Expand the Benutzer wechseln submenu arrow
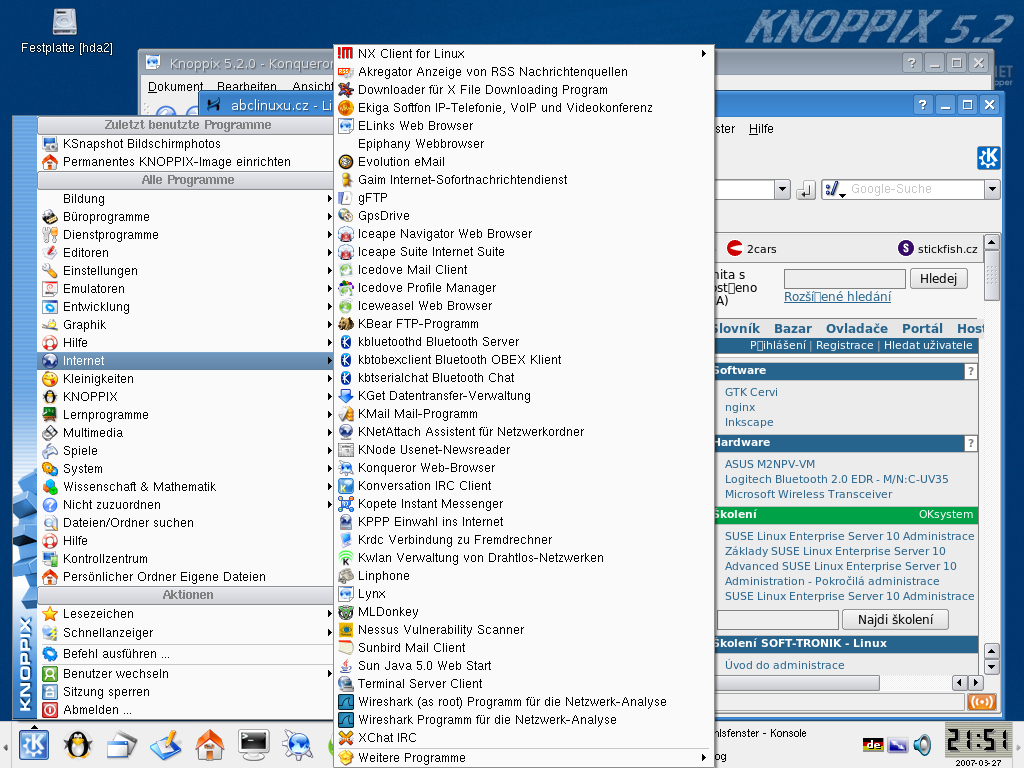This screenshot has height=768, width=1024. pos(330,674)
